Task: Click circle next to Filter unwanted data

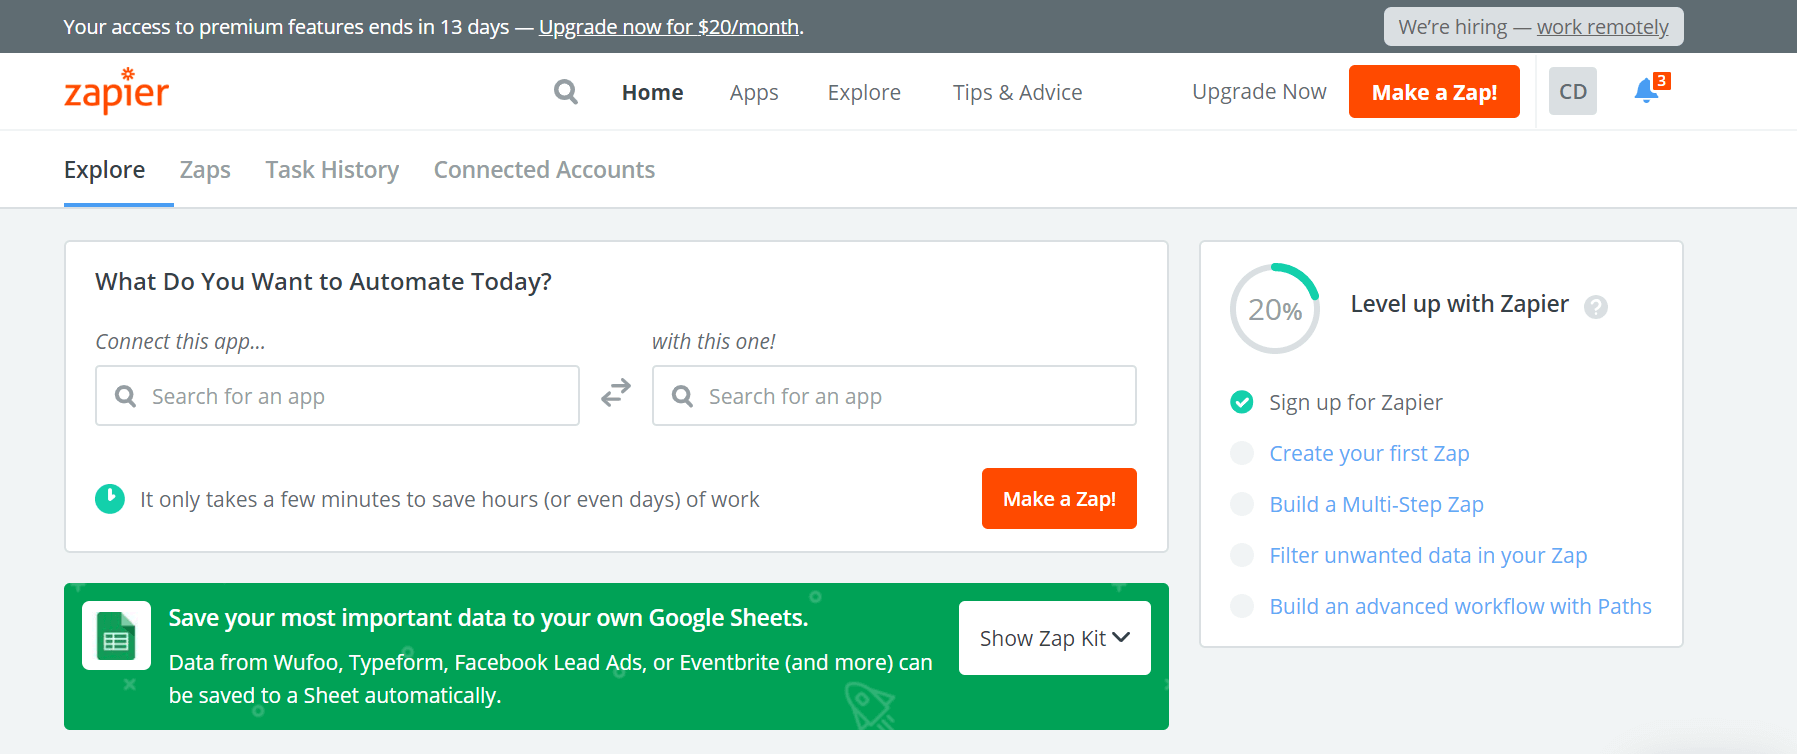Action: tap(1242, 555)
